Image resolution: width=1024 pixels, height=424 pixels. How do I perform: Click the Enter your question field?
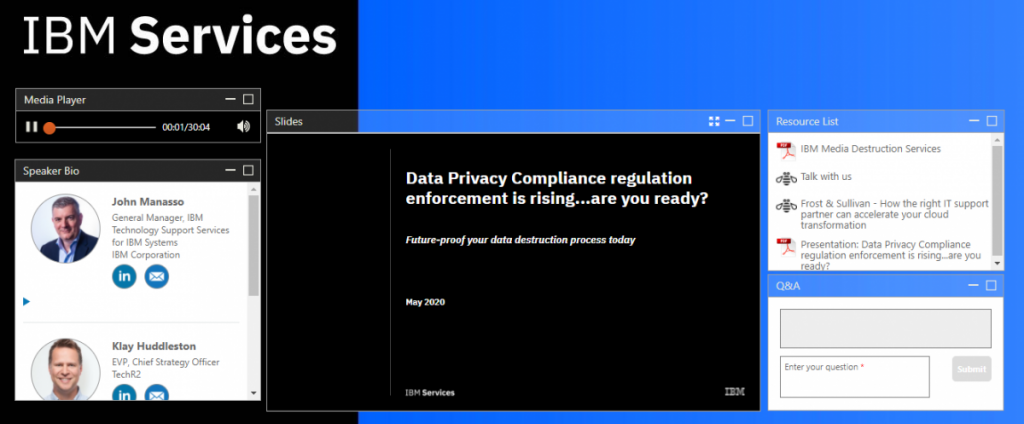[x=854, y=376]
